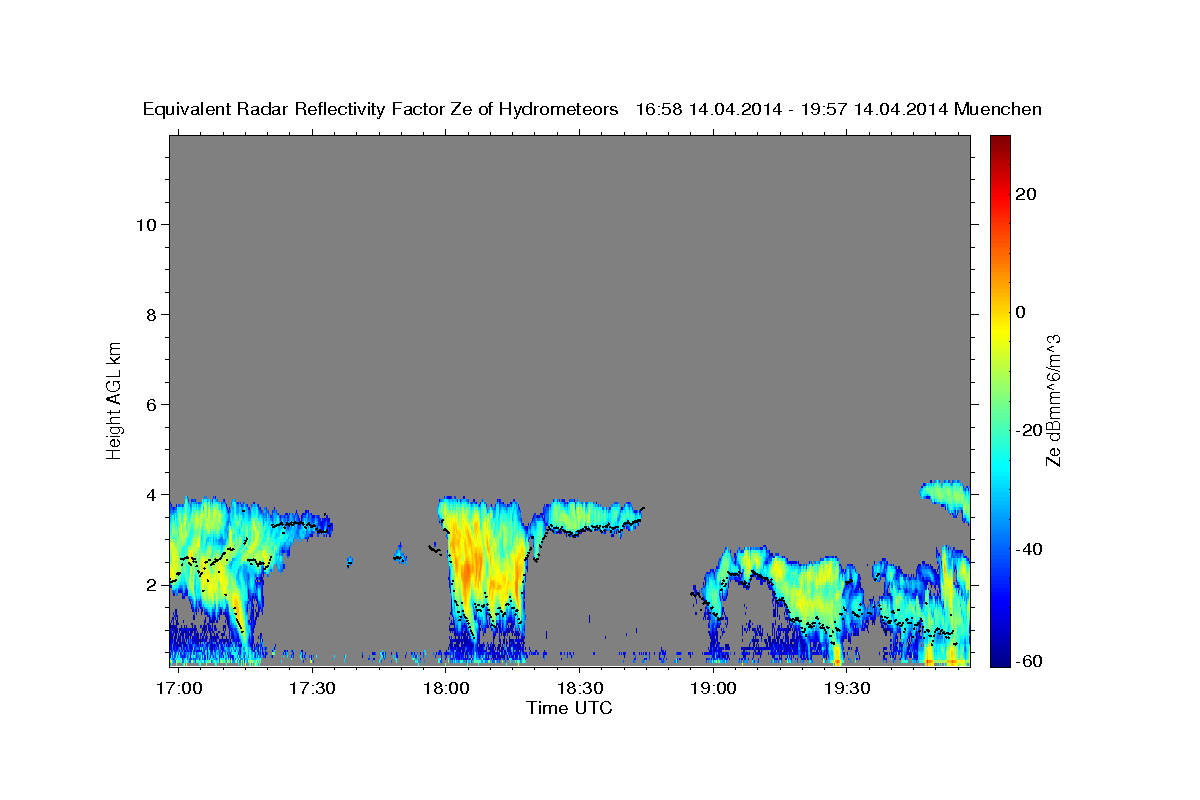Click the height axis label 10
The height and width of the screenshot is (800, 1200).
pyautogui.click(x=146, y=224)
